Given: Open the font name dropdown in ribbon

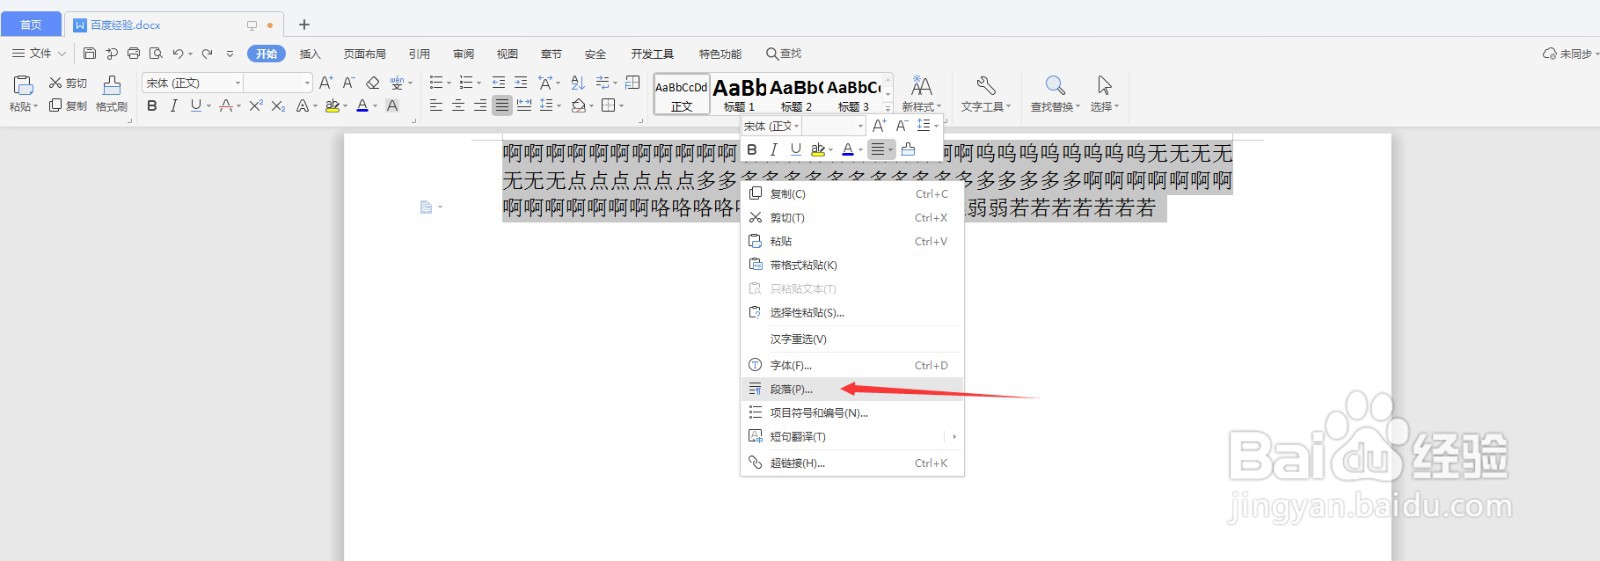Looking at the screenshot, I should [x=238, y=83].
